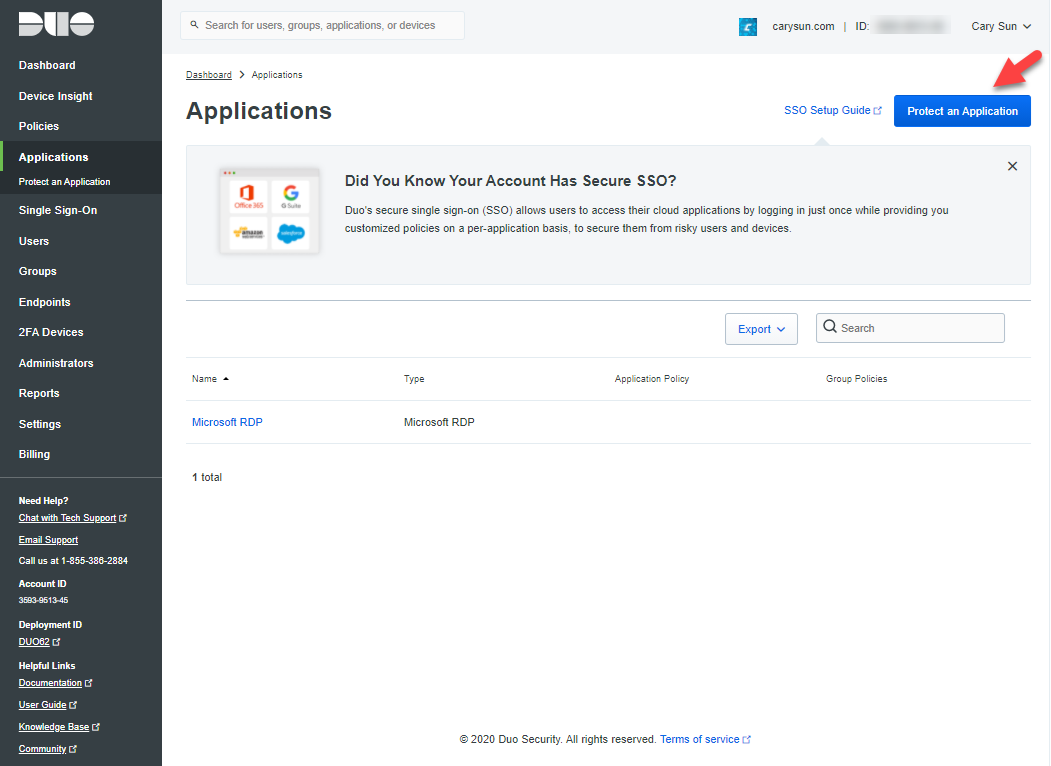Viewport: 1051px width, 766px height.
Task: Click the Applications breadcrumb text
Action: (x=277, y=75)
